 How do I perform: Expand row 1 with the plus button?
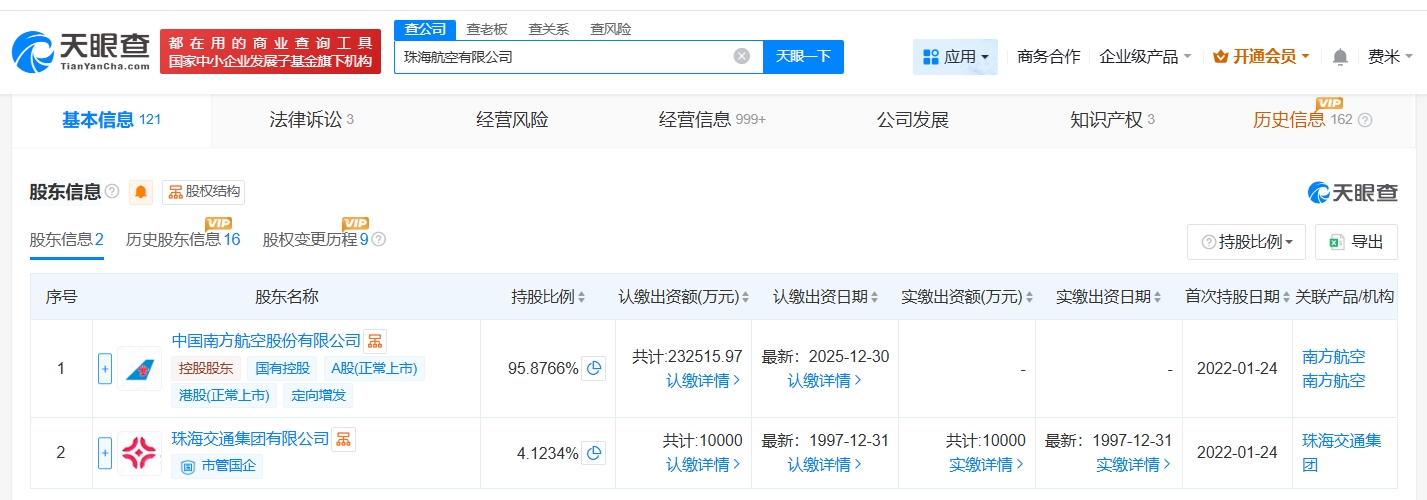[x=105, y=369]
